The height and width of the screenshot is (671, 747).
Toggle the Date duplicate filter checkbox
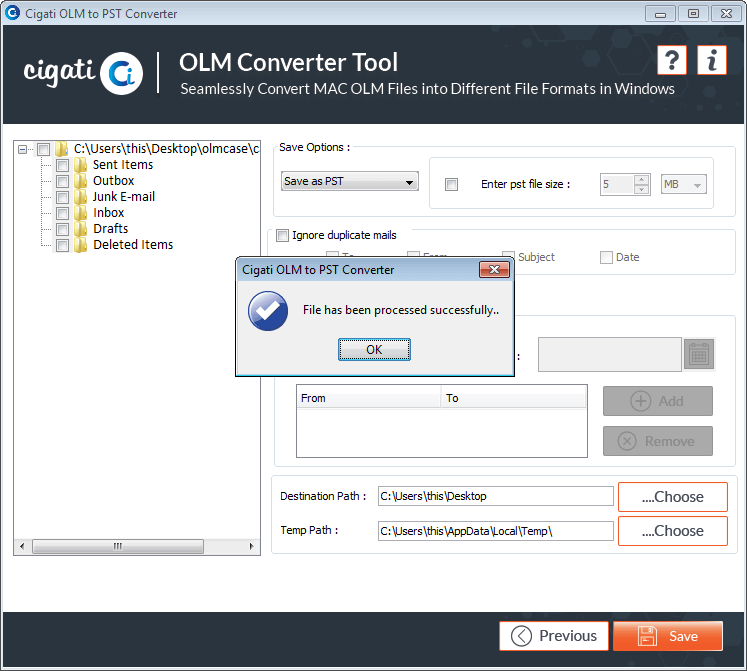coord(606,258)
